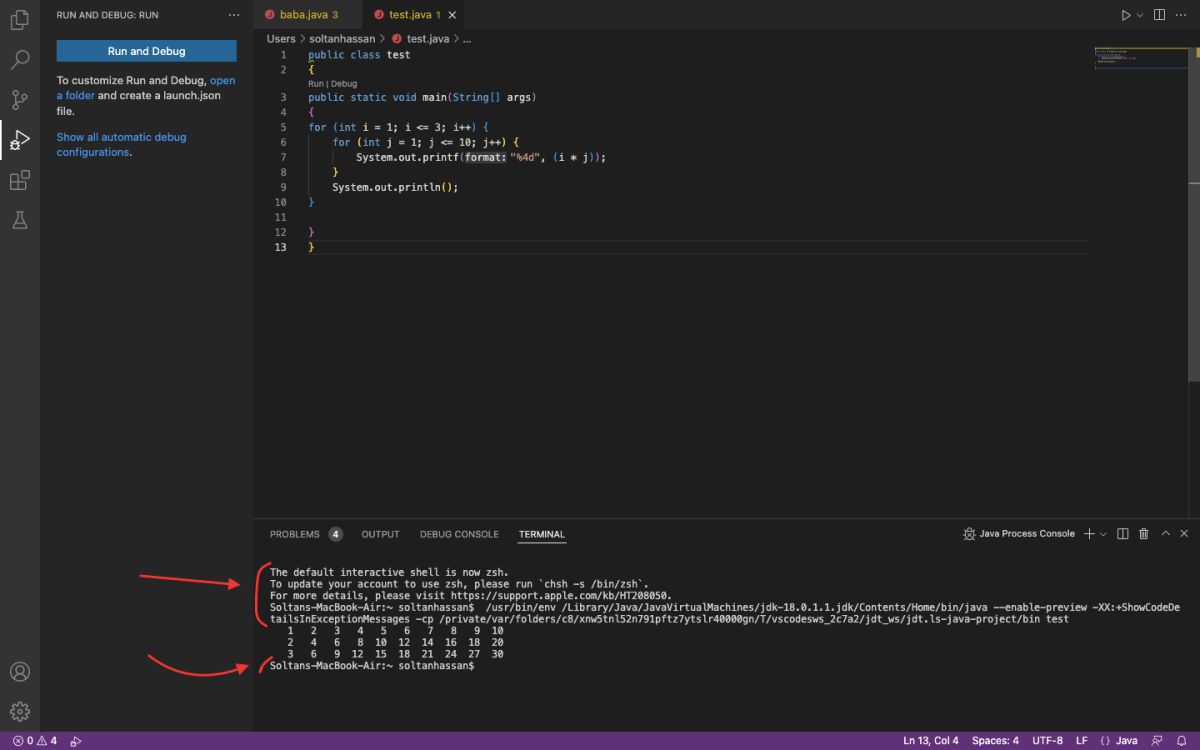Screen dimensions: 1200x750
Task: Click 'Show all automatic debug configurations' link
Action: point(121,145)
